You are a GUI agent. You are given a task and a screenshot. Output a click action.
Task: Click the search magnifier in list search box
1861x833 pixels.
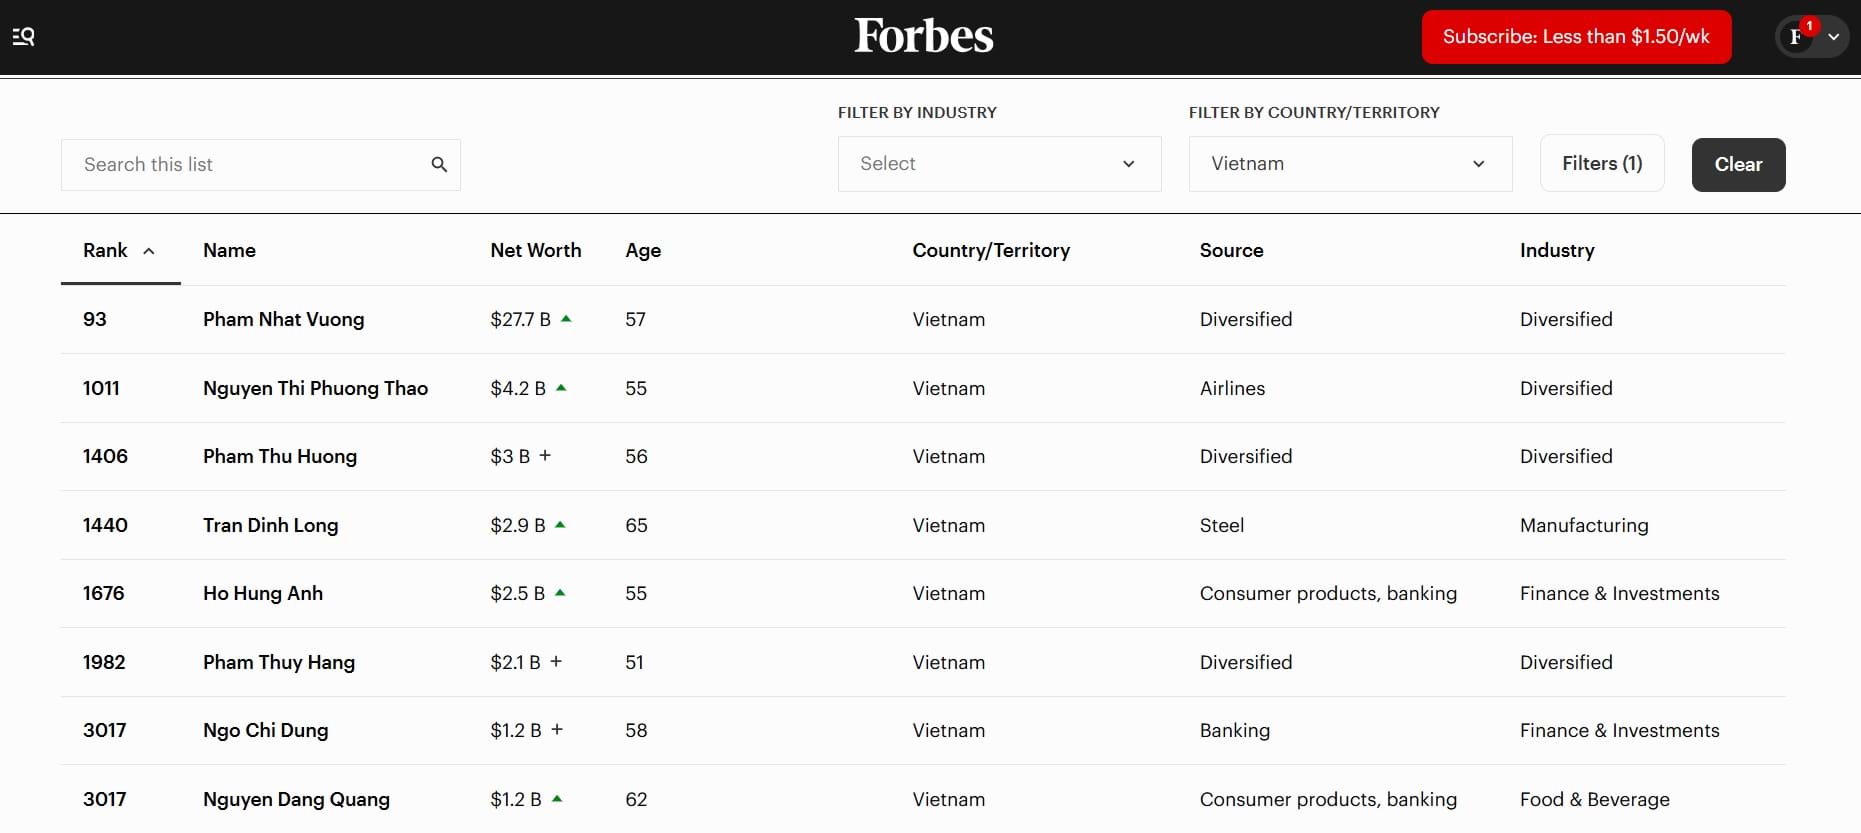[439, 165]
